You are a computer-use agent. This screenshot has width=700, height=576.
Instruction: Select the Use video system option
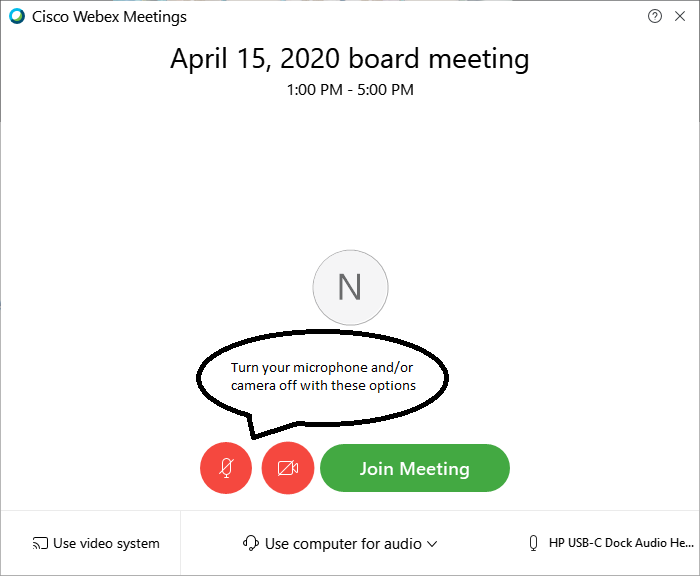coord(96,543)
